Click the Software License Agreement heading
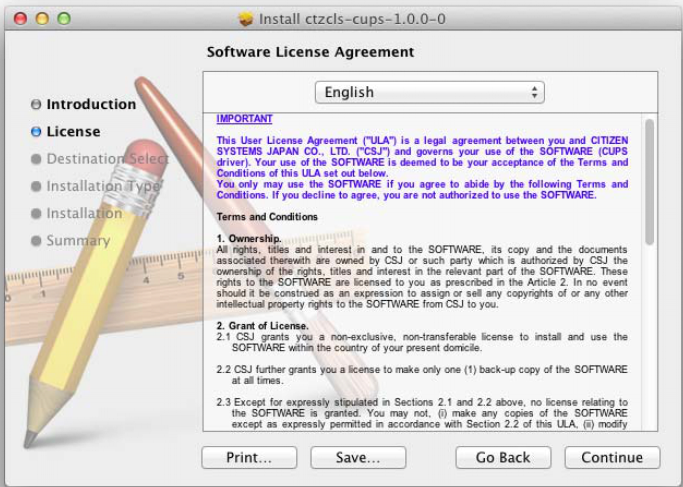This screenshot has width=683, height=487. click(310, 52)
